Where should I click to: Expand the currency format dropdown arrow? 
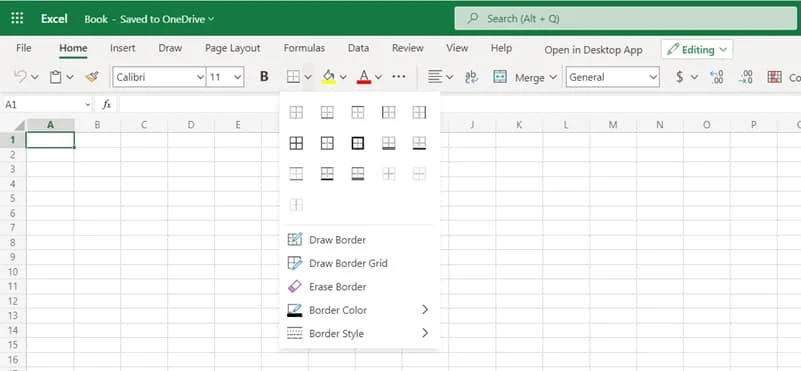pos(694,78)
